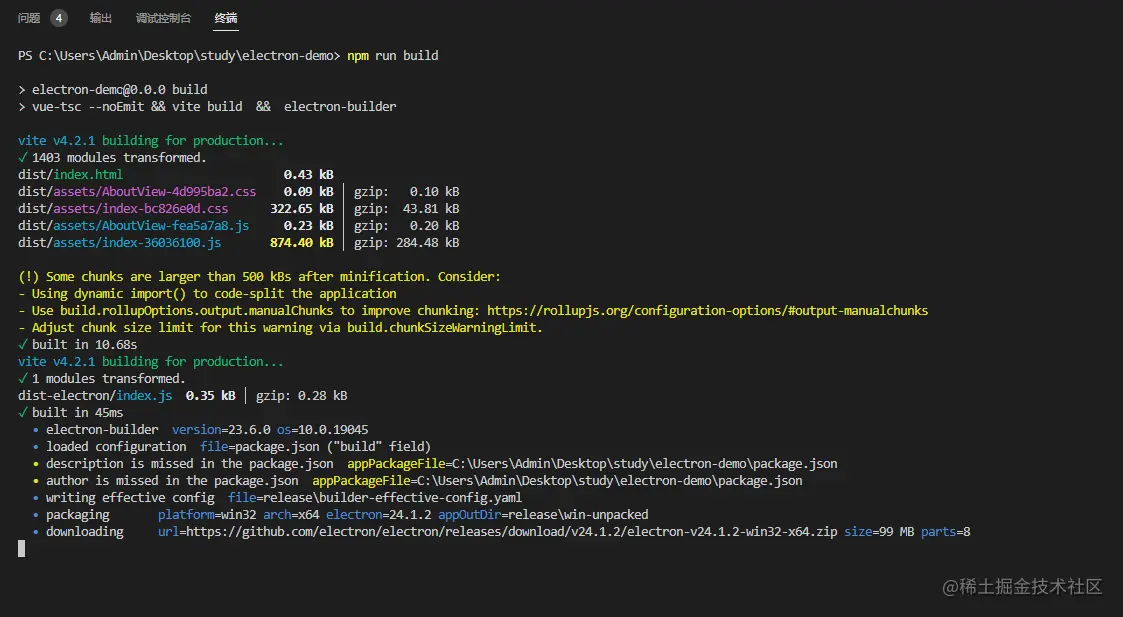This screenshot has width=1123, height=617.
Task: Open the rollupjs.org manualchunks documentation link
Action: pos(708,311)
